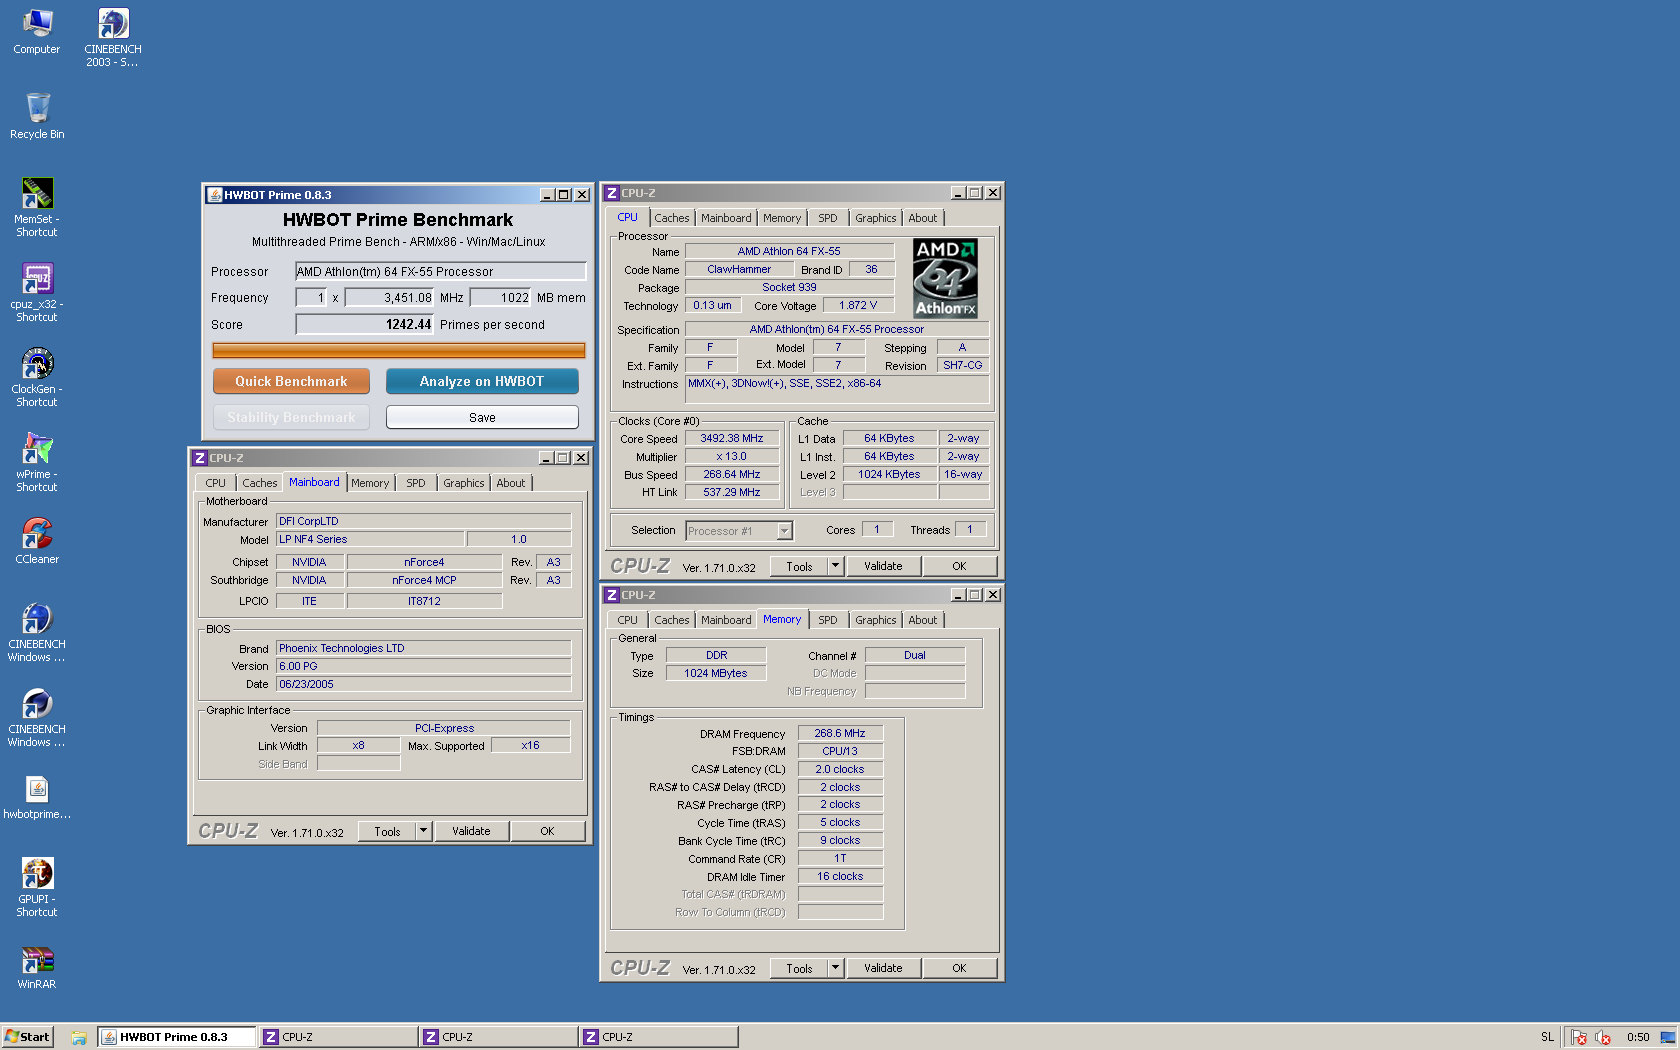Image resolution: width=1680 pixels, height=1050 pixels.
Task: Click the second CPU-Z taskbar button
Action: [498, 1037]
